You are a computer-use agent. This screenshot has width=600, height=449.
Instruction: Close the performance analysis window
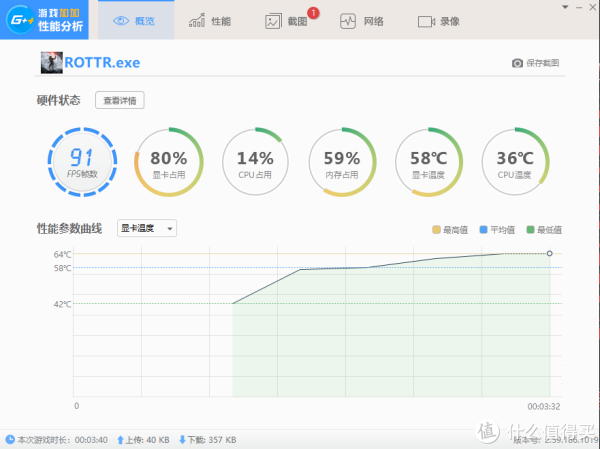[593, 7]
